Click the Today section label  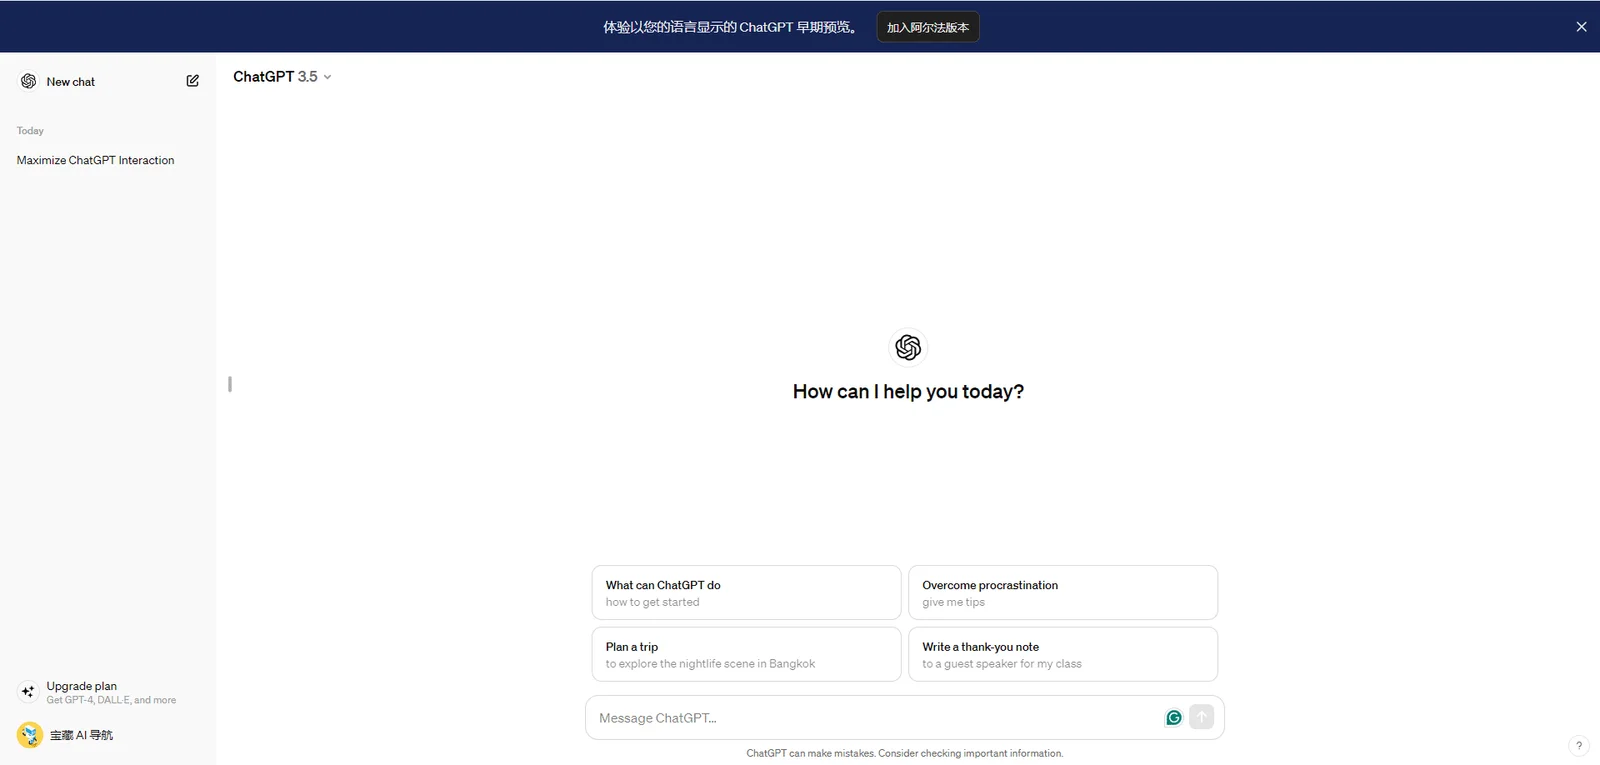[30, 131]
